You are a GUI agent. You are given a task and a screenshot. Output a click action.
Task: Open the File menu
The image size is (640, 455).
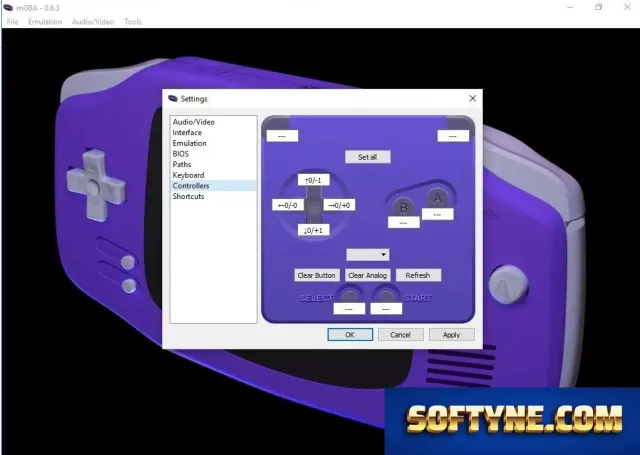pyautogui.click(x=12, y=22)
